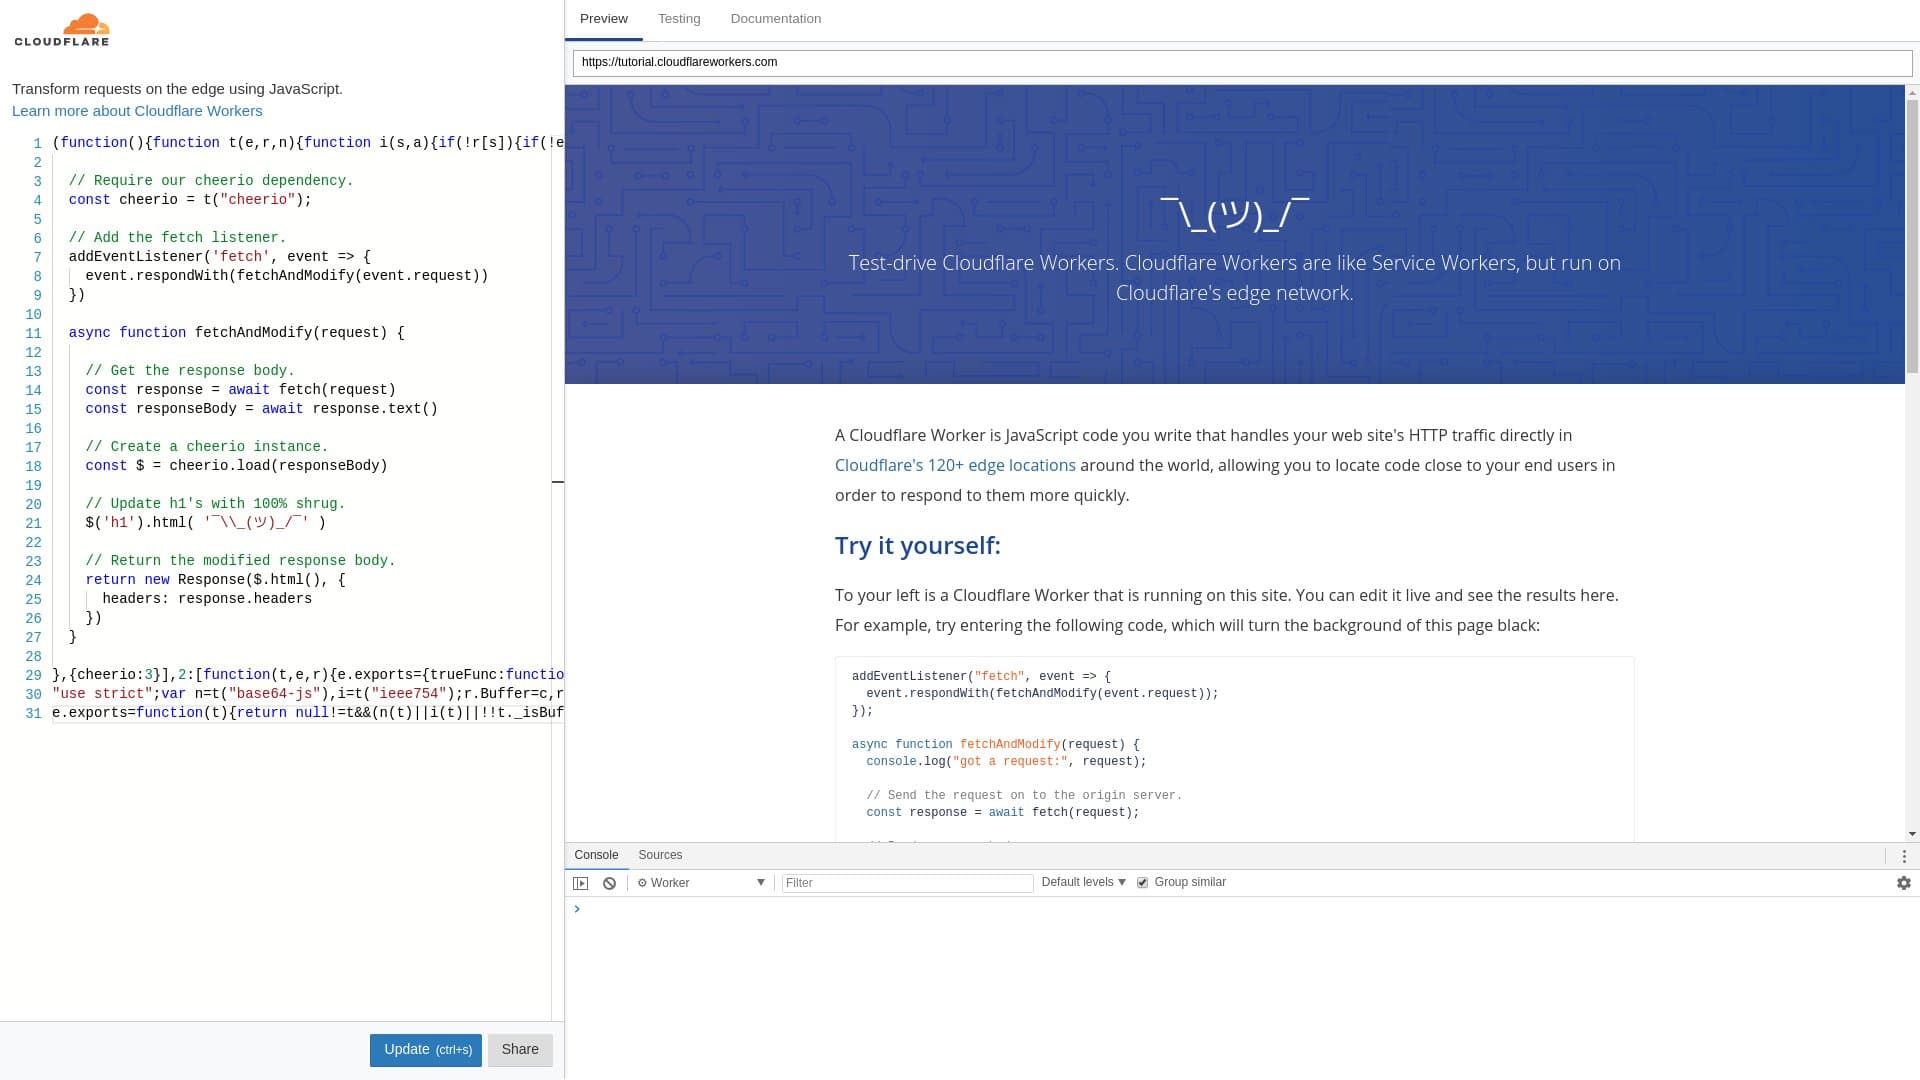Viewport: 1920px width, 1080px height.
Task: Click 'console.log("got a request:", request);' in preview
Action: click(1006, 762)
